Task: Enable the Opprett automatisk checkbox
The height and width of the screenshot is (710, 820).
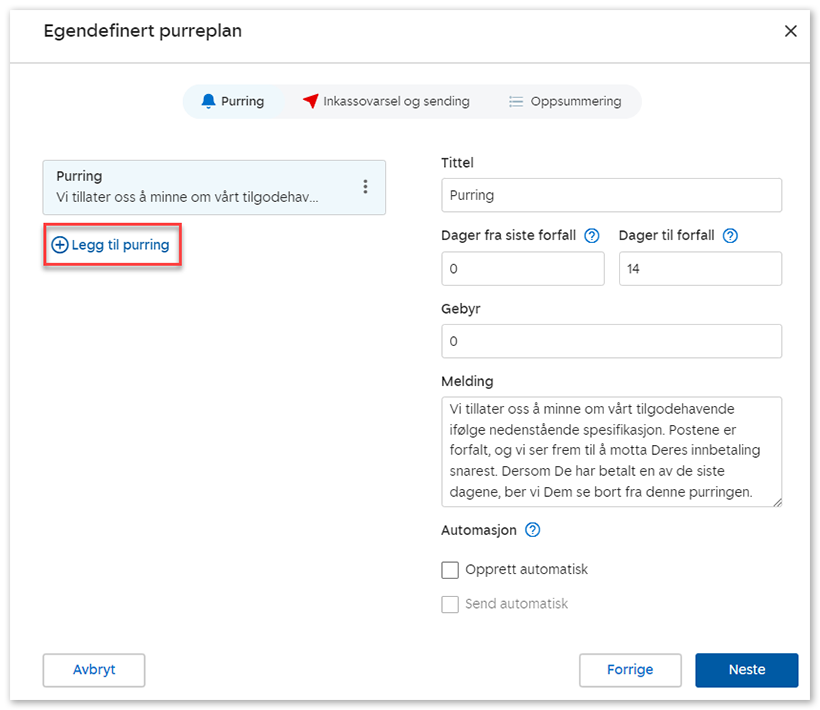Action: [x=450, y=570]
